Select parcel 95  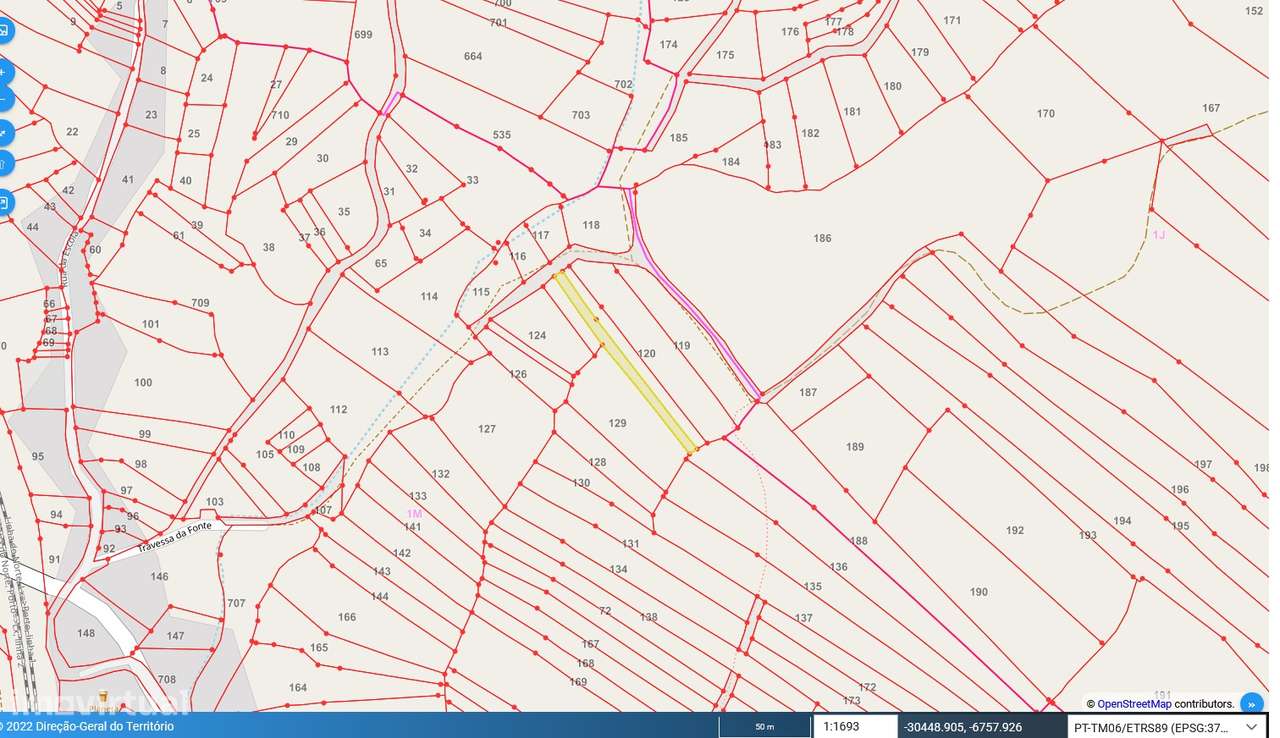click(x=38, y=456)
